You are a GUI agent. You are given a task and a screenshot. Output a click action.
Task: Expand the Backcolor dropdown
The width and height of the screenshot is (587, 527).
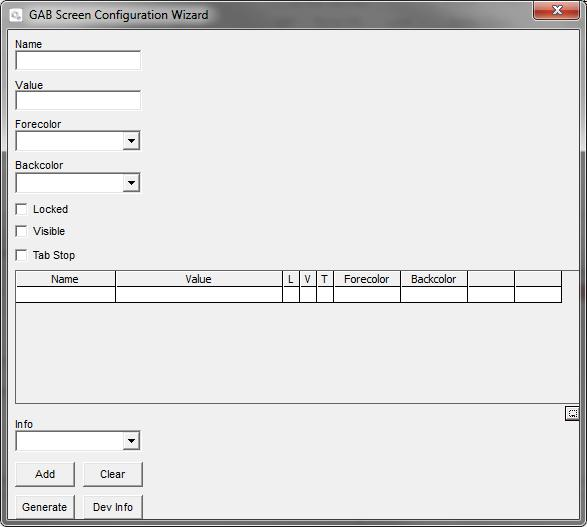pyautogui.click(x=131, y=183)
